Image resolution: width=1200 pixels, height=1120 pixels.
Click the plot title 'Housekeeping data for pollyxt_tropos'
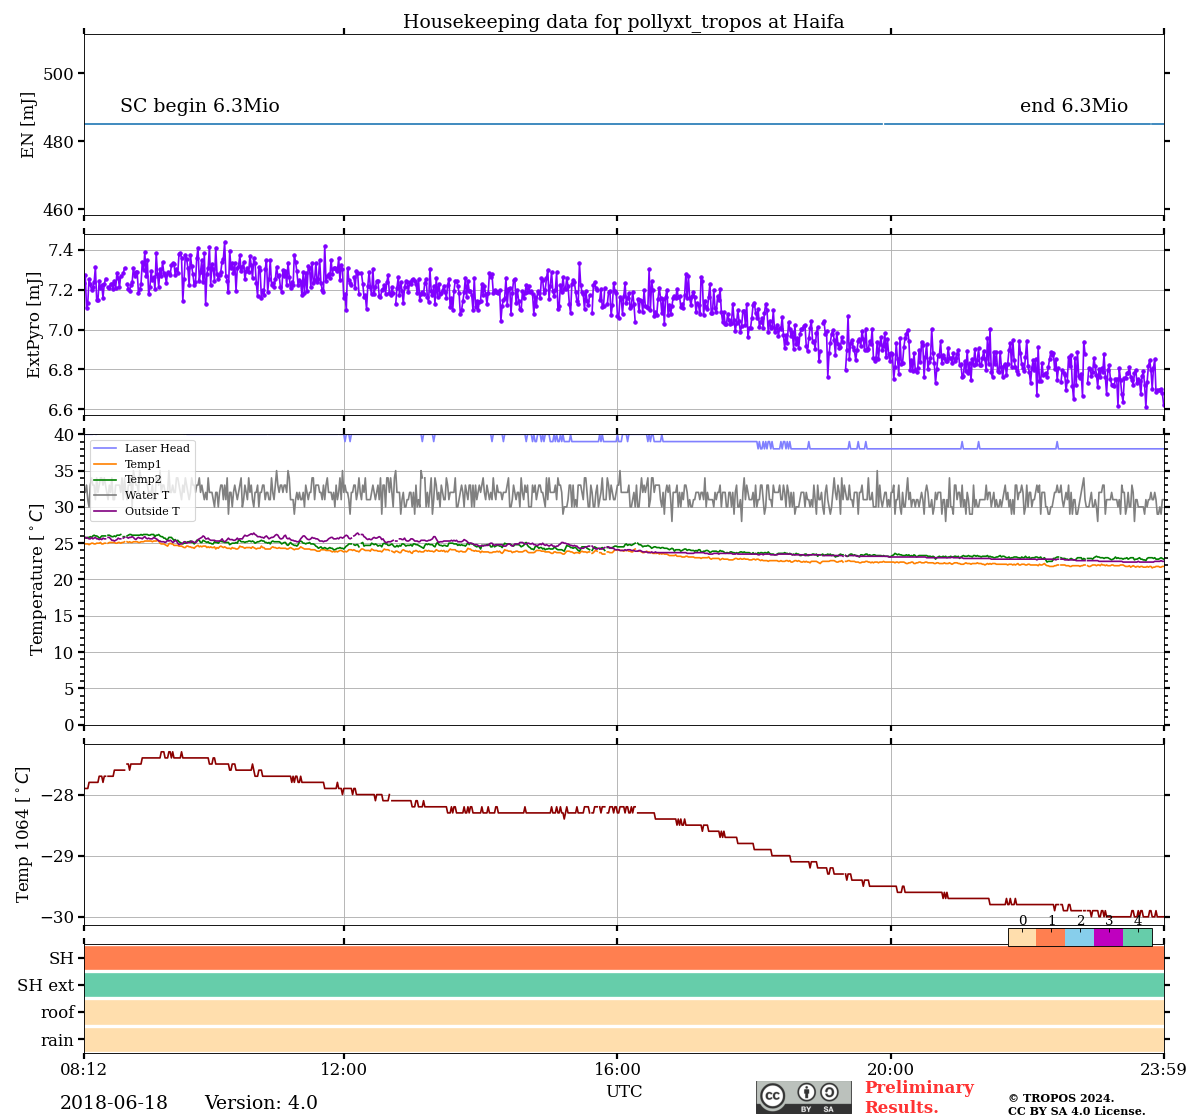point(623,22)
